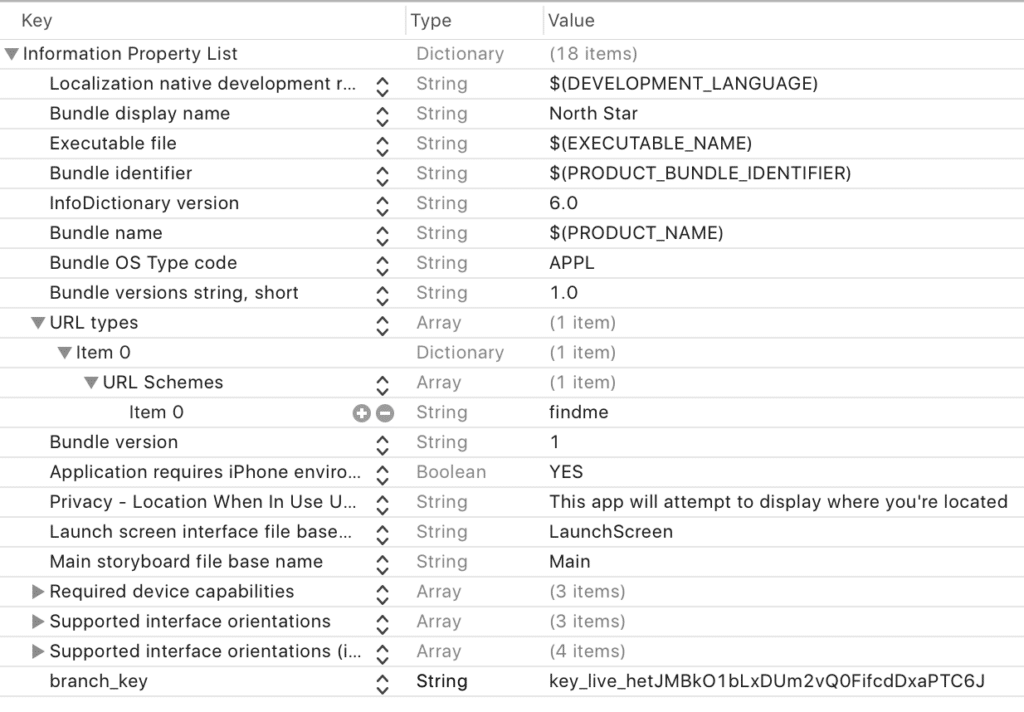Image resolution: width=1024 pixels, height=712 pixels.
Task: Click the YES Boolean value
Action: 566,472
